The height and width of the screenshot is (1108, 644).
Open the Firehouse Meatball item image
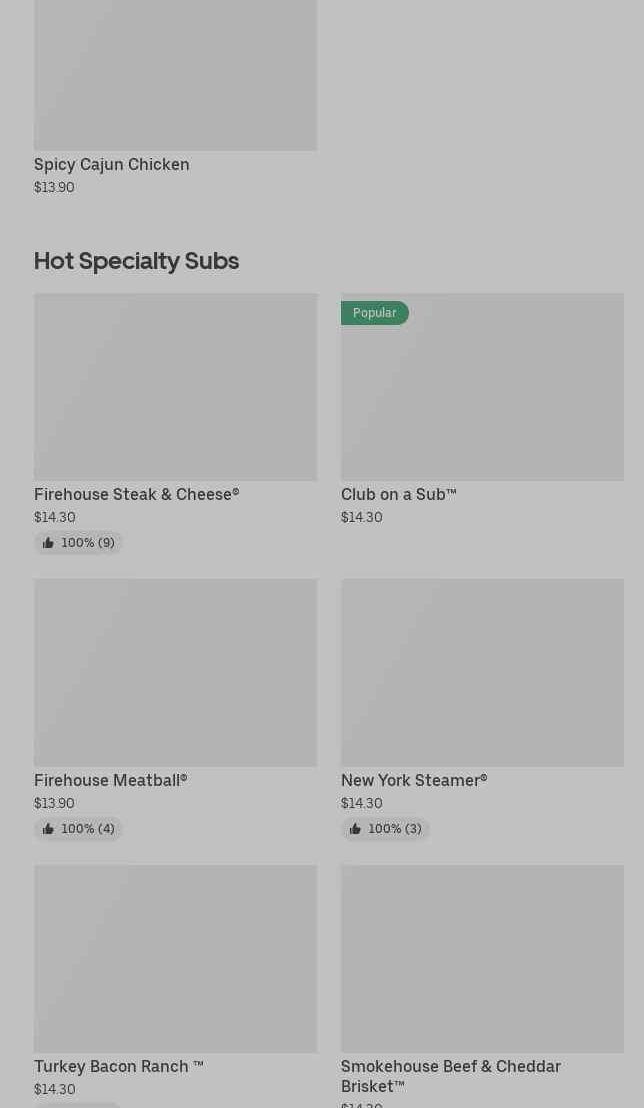point(175,672)
